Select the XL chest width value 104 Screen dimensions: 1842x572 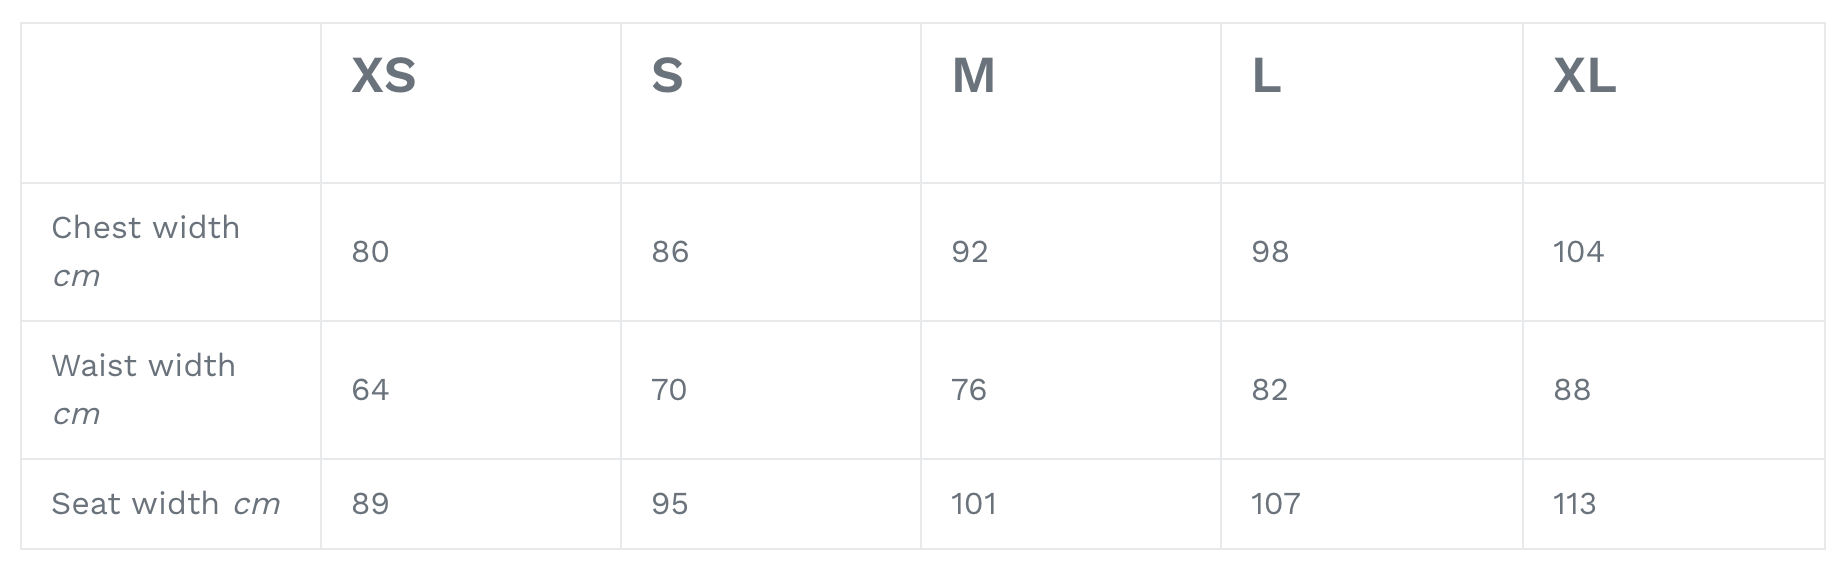(x=1578, y=252)
